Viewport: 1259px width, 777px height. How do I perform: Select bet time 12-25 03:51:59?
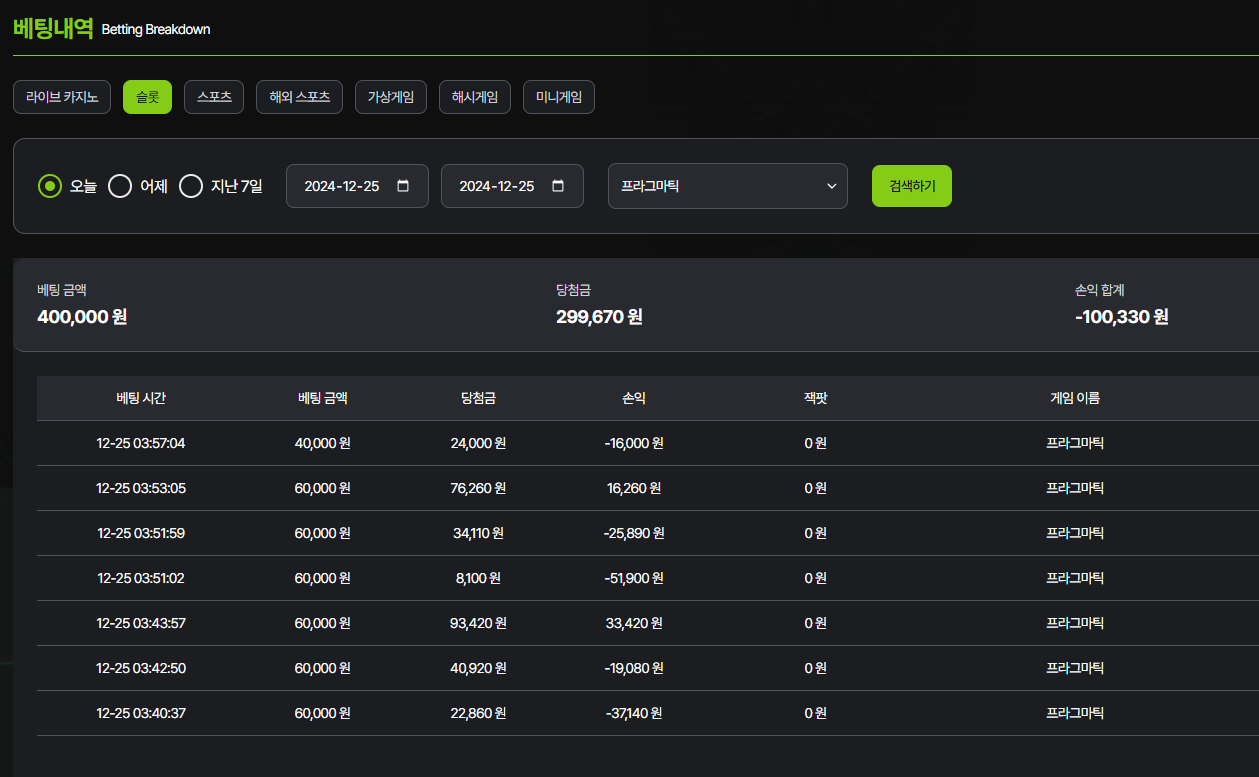(141, 533)
